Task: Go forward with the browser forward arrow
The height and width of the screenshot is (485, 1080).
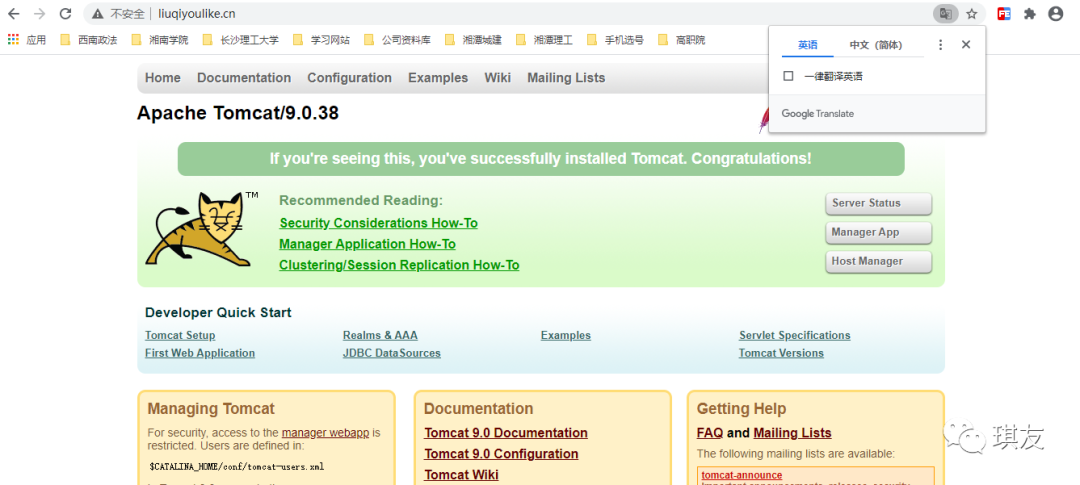Action: (x=39, y=14)
